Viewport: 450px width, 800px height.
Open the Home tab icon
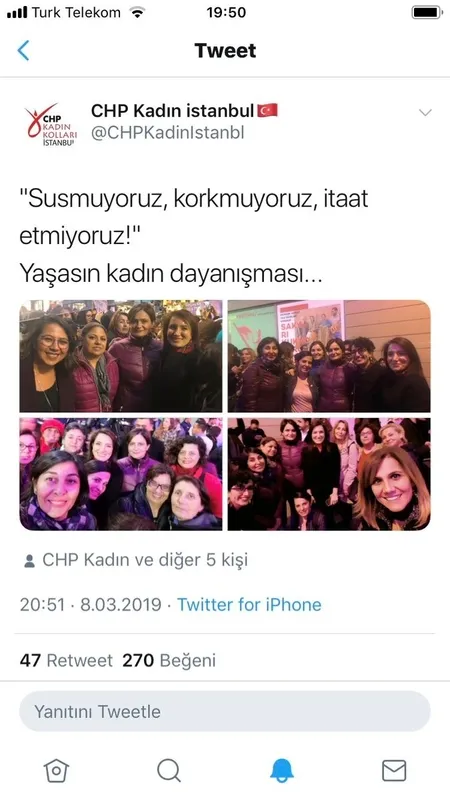pyautogui.click(x=56, y=769)
